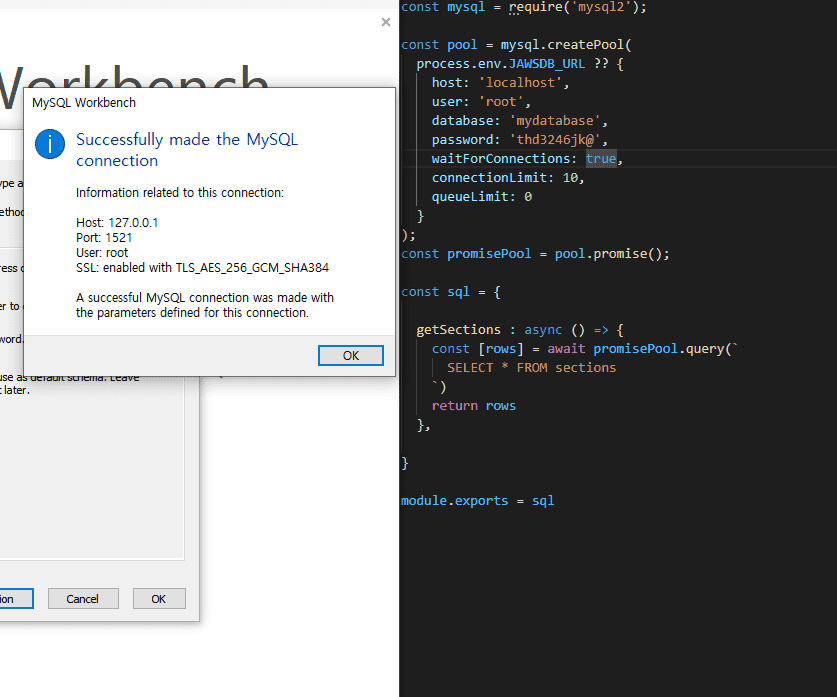Viewport: 837px width, 697px height.
Task: Click the JAWSDB_URL environment variable
Action: 547,64
